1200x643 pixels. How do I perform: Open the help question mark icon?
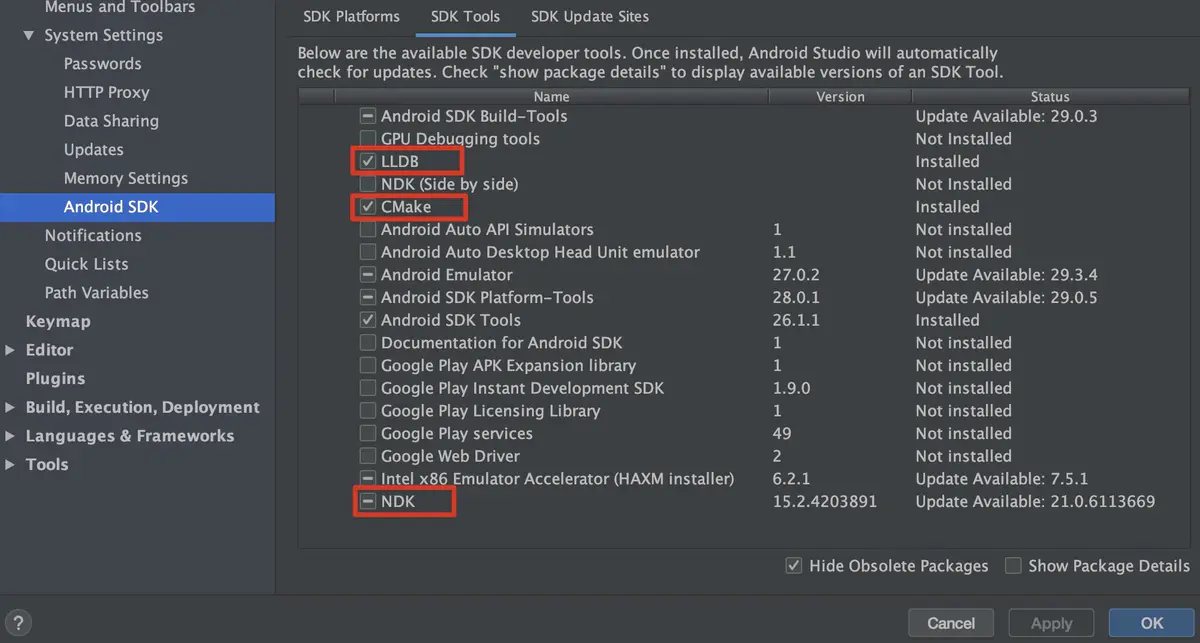point(18,622)
